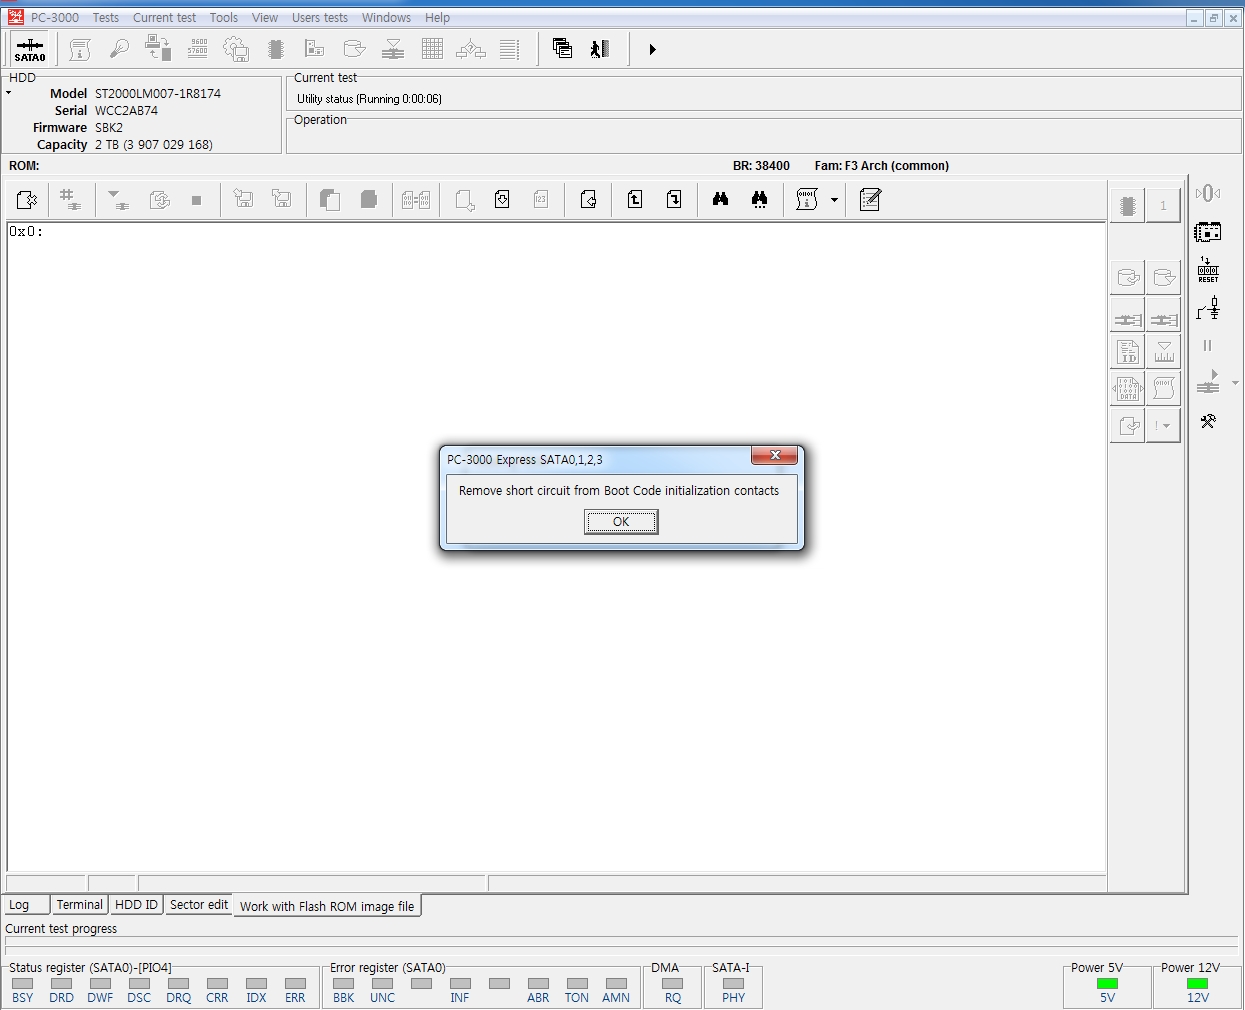Click OK in the Boot Code dialog
Viewport: 1245px width, 1010px height.
tap(621, 522)
